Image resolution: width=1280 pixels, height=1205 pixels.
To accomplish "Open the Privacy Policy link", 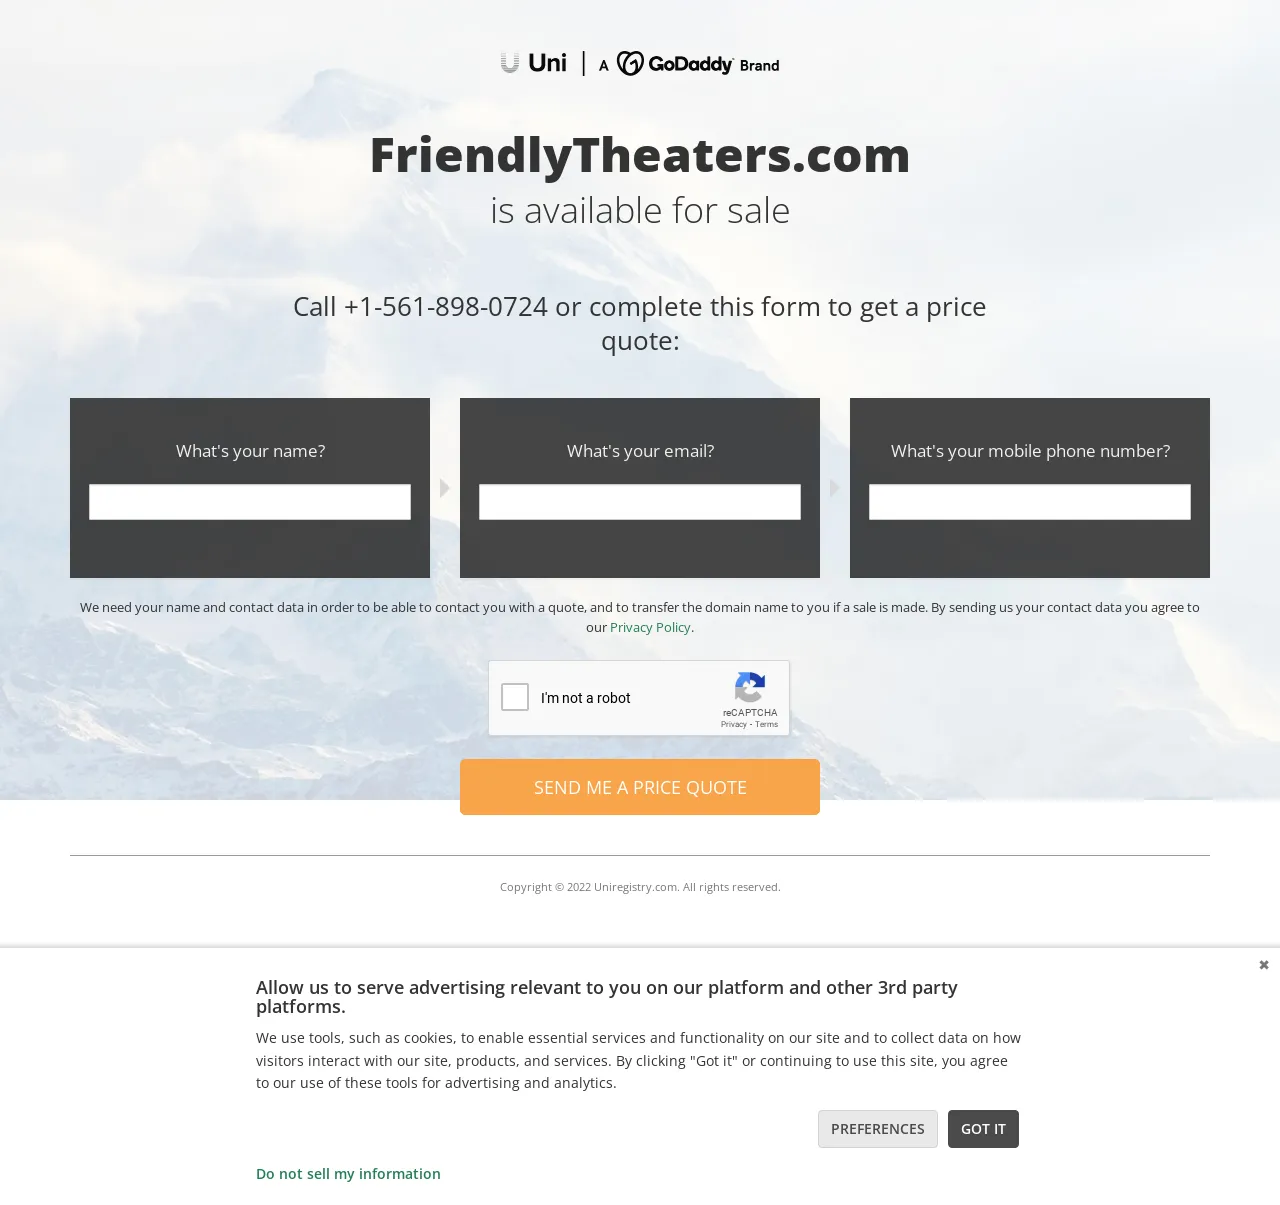I will [650, 627].
